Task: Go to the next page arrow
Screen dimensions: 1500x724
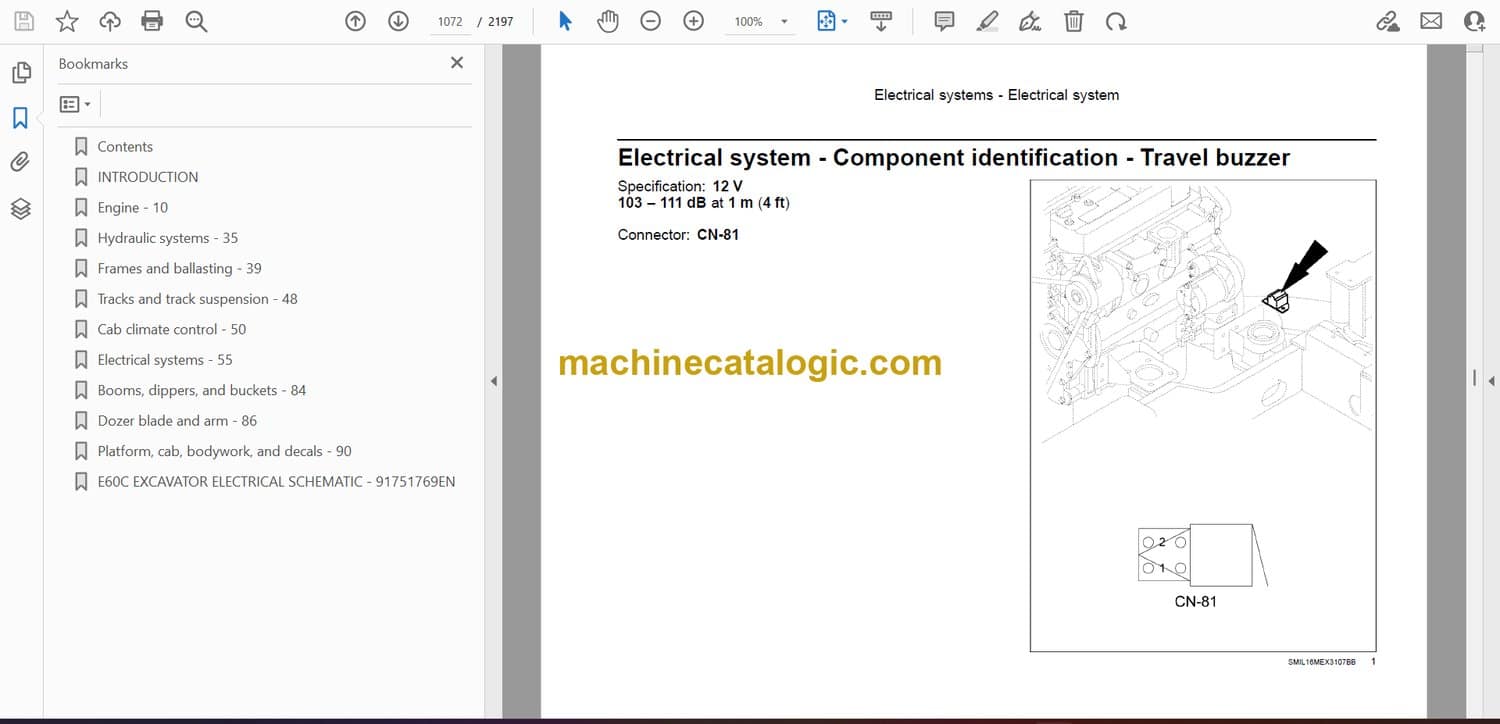Action: click(398, 21)
